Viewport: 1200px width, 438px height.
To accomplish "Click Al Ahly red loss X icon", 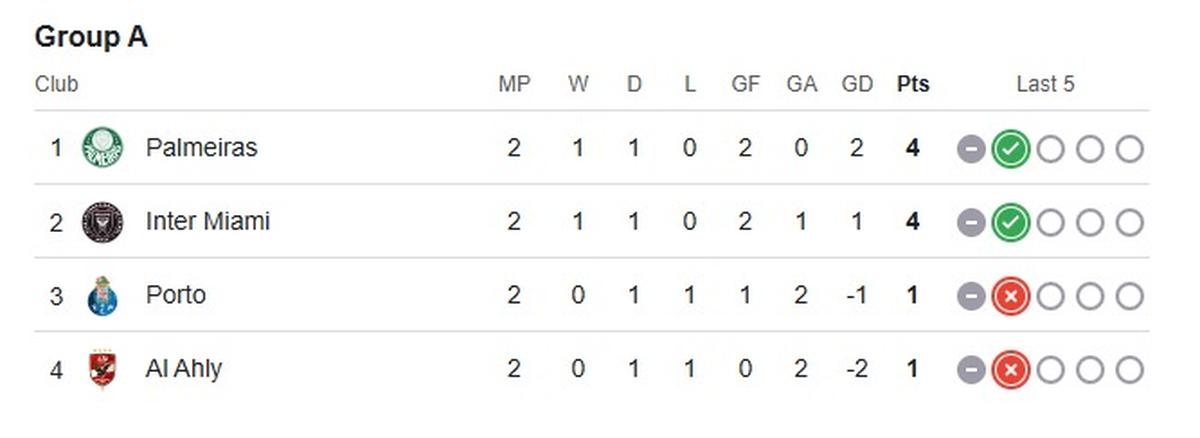I will point(1011,371).
